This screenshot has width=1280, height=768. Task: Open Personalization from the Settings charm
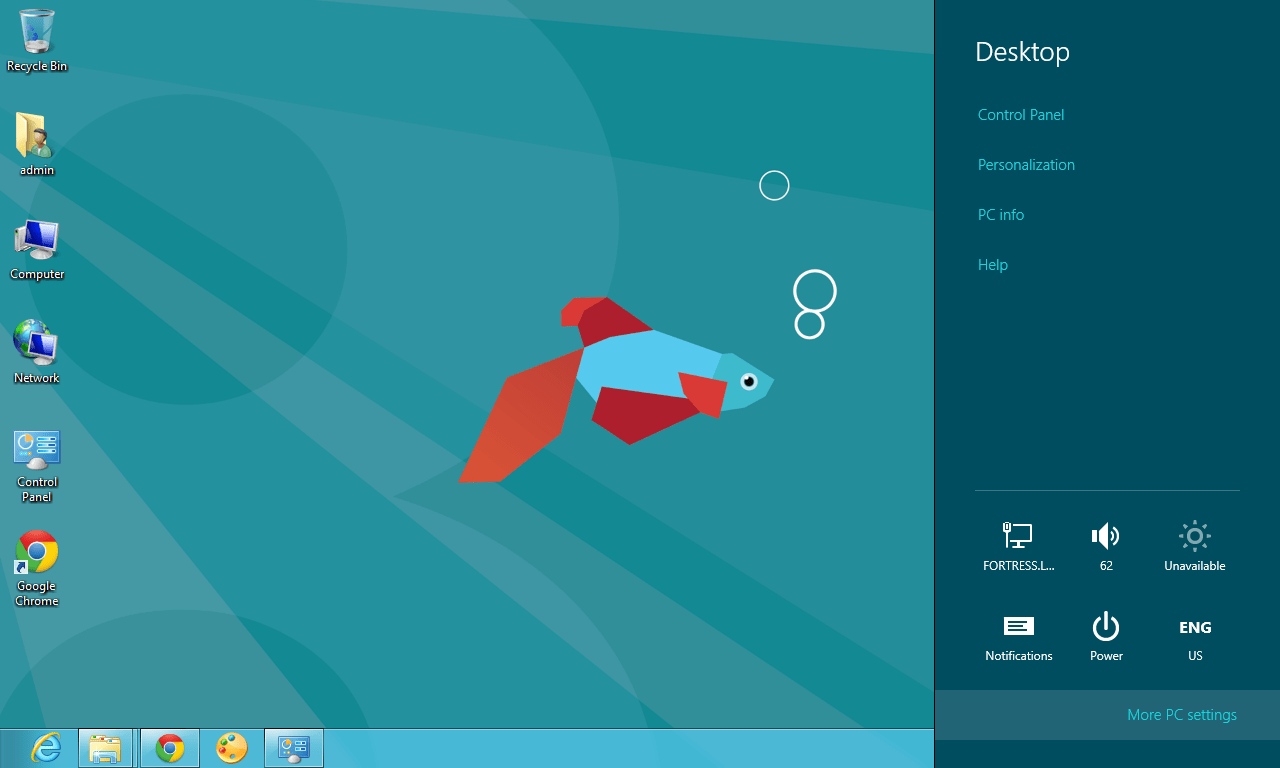[1026, 164]
